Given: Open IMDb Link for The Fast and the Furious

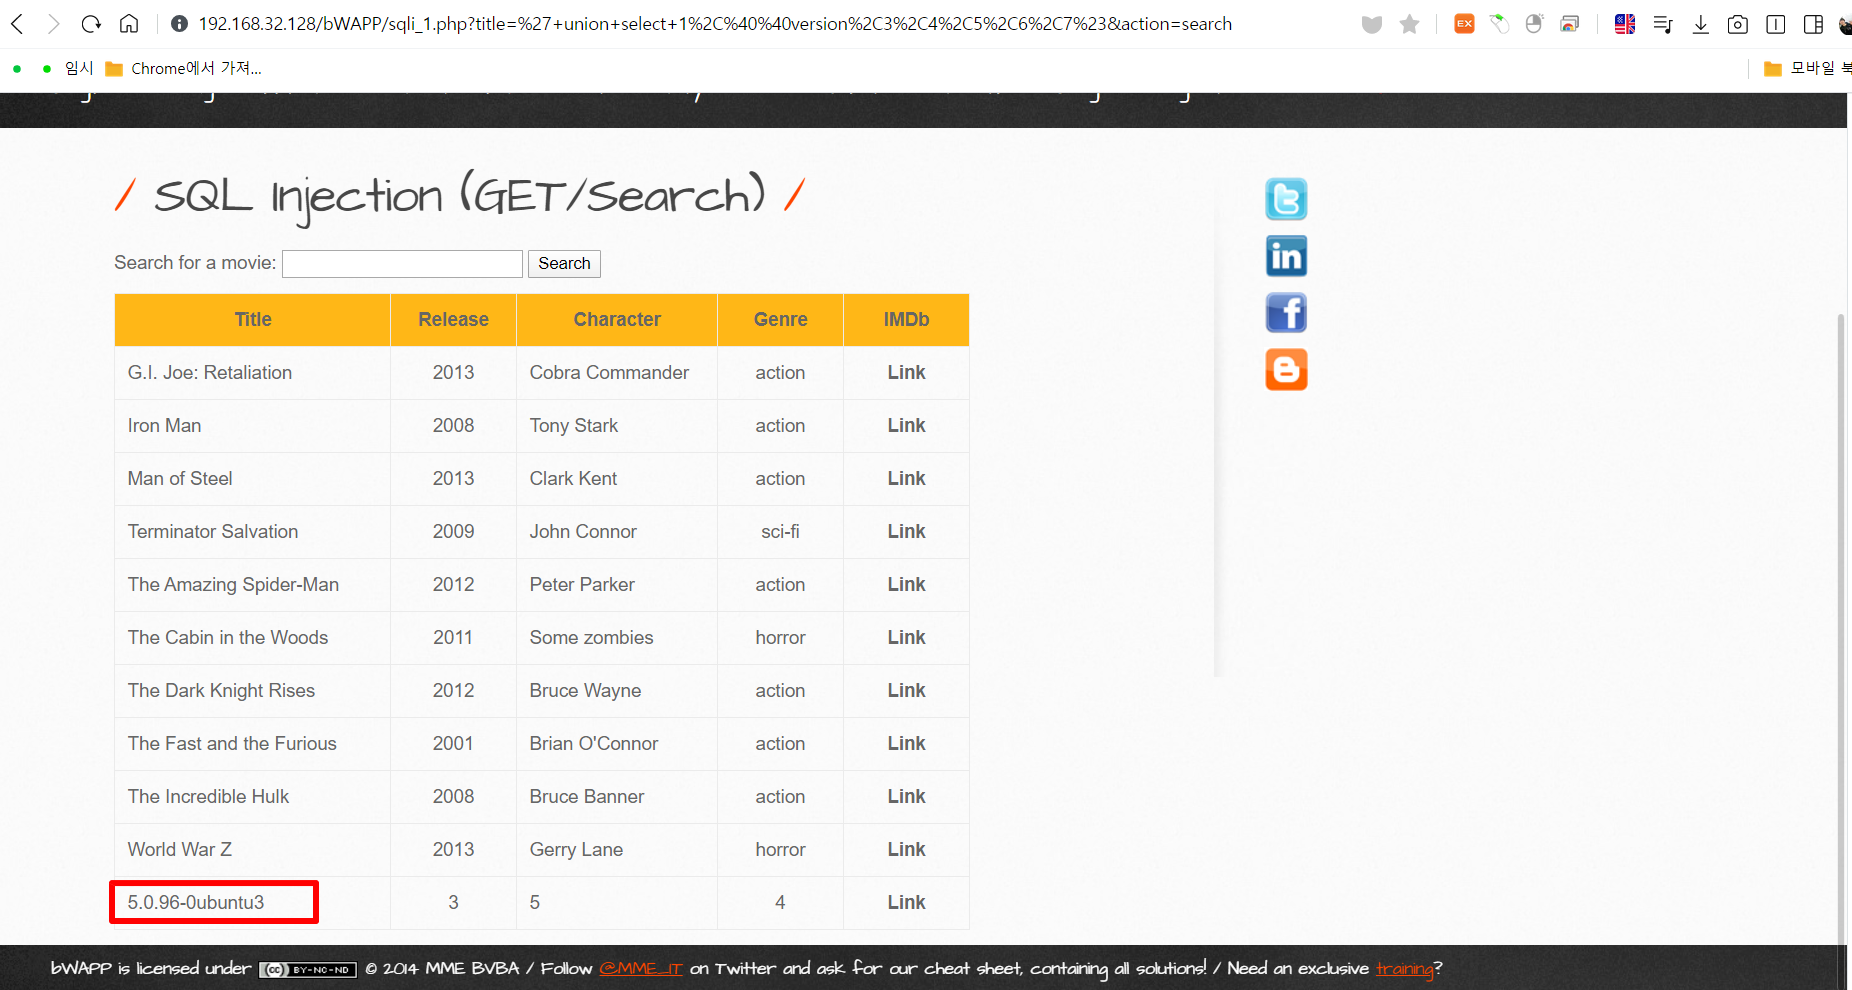Looking at the screenshot, I should [906, 743].
